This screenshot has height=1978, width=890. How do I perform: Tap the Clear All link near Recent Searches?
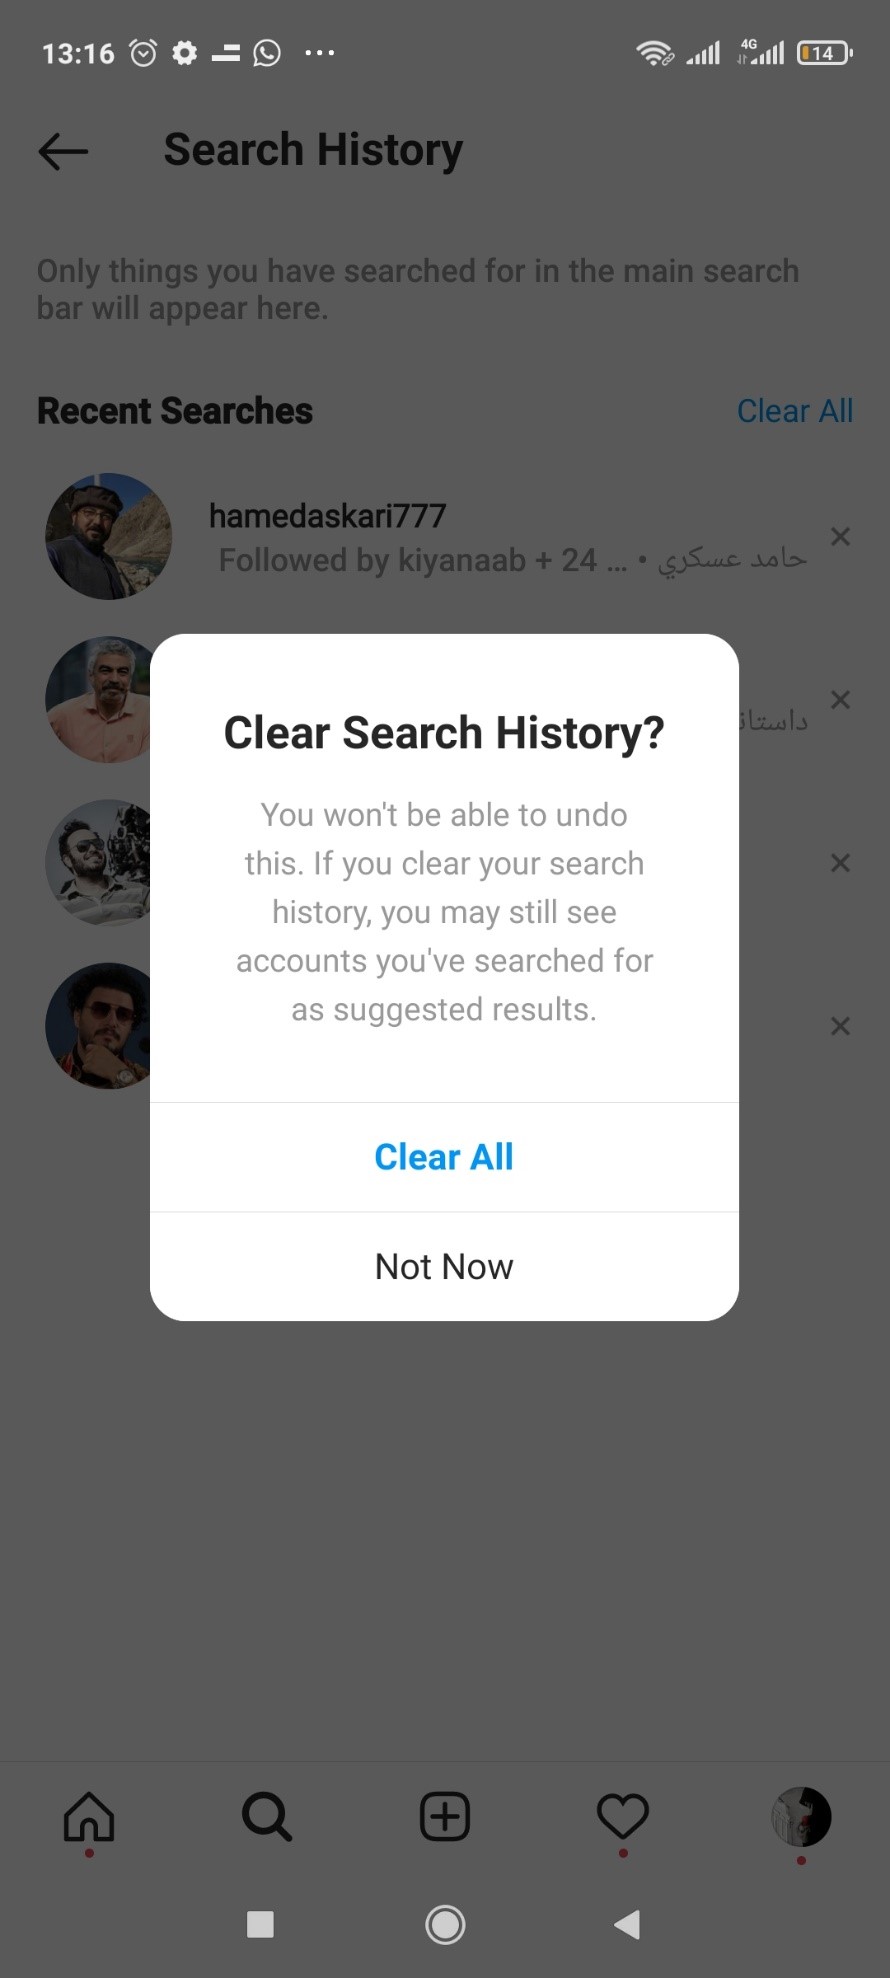pyautogui.click(x=795, y=411)
